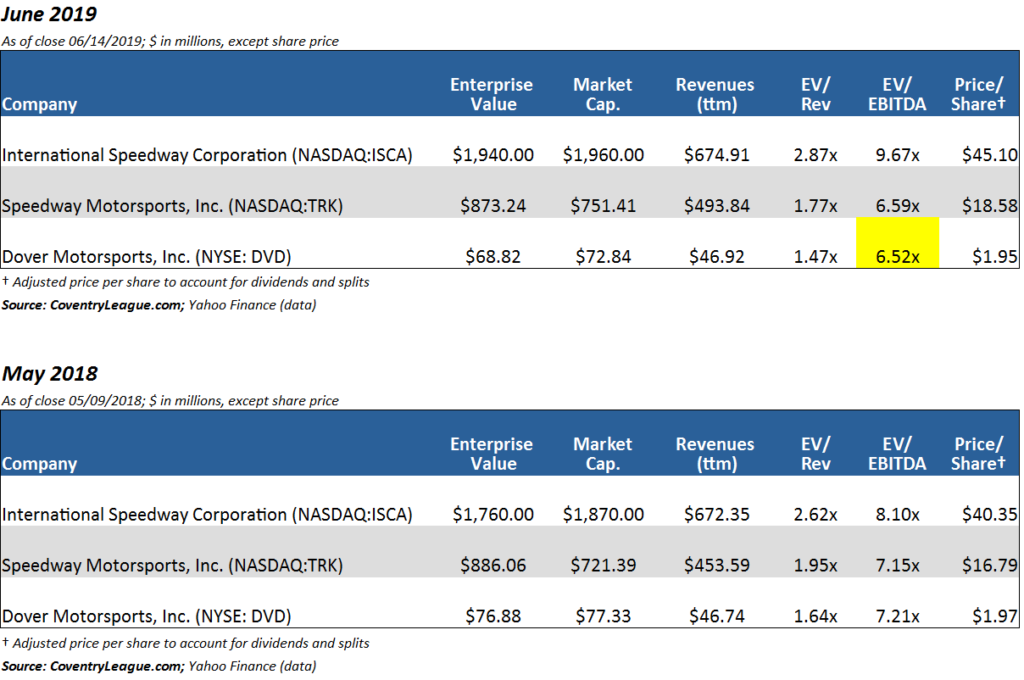
Task: Click the $886.06 enterprise value cell
Action: point(493,565)
